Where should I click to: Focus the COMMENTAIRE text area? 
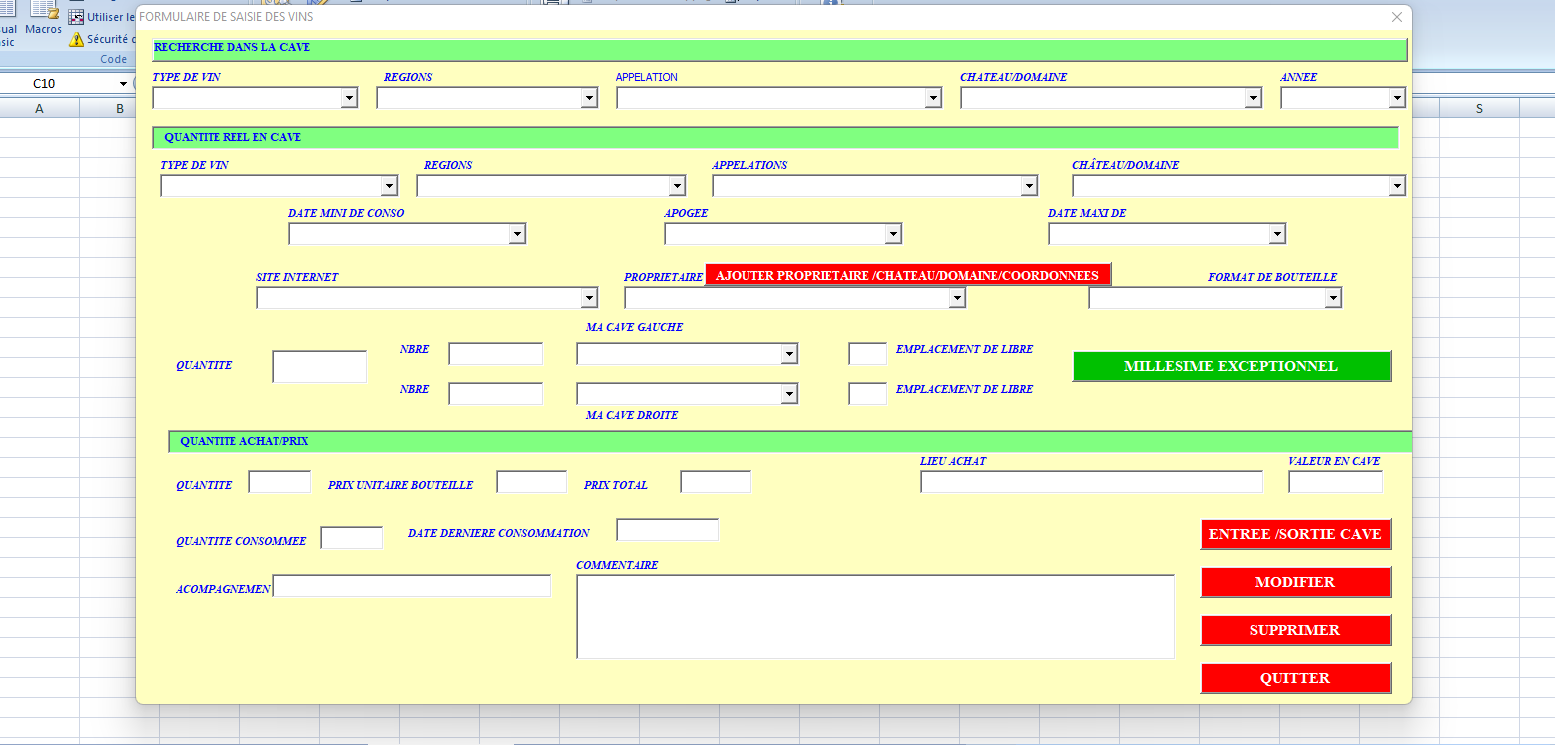tap(875, 616)
